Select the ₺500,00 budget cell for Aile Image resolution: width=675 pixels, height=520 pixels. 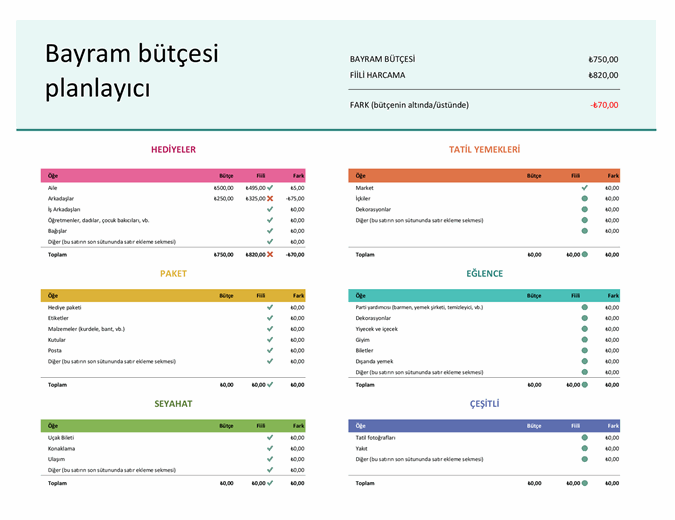[x=223, y=187]
